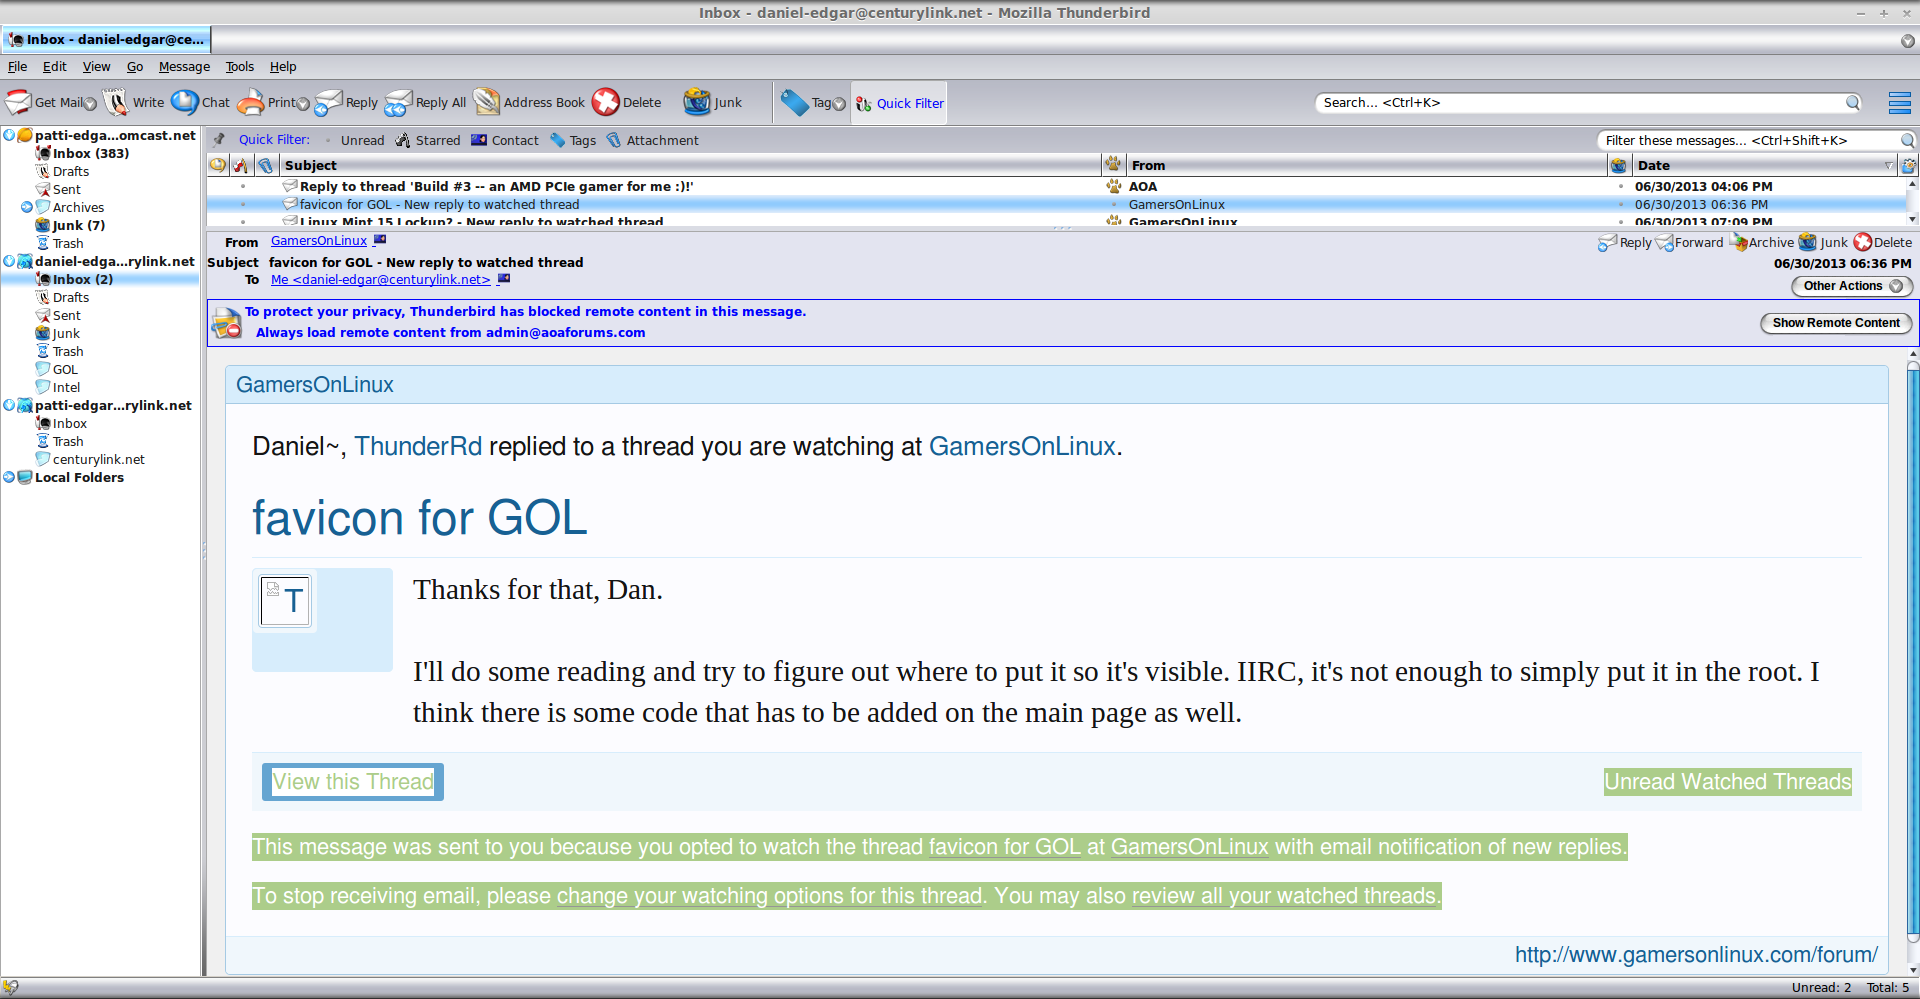
Task: Click the Tag label icon in toolbar
Action: (795, 102)
